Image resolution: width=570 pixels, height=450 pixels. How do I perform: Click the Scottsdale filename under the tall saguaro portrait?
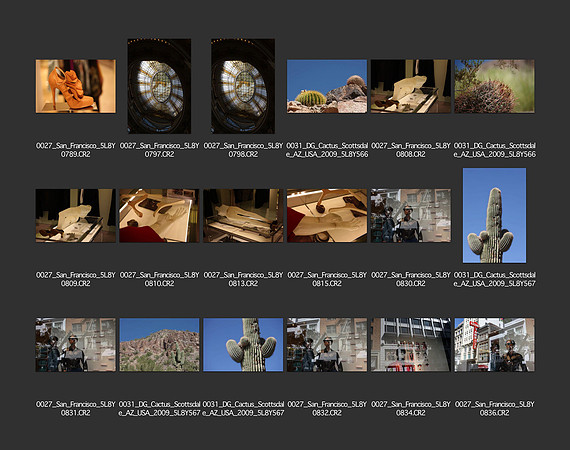494,279
